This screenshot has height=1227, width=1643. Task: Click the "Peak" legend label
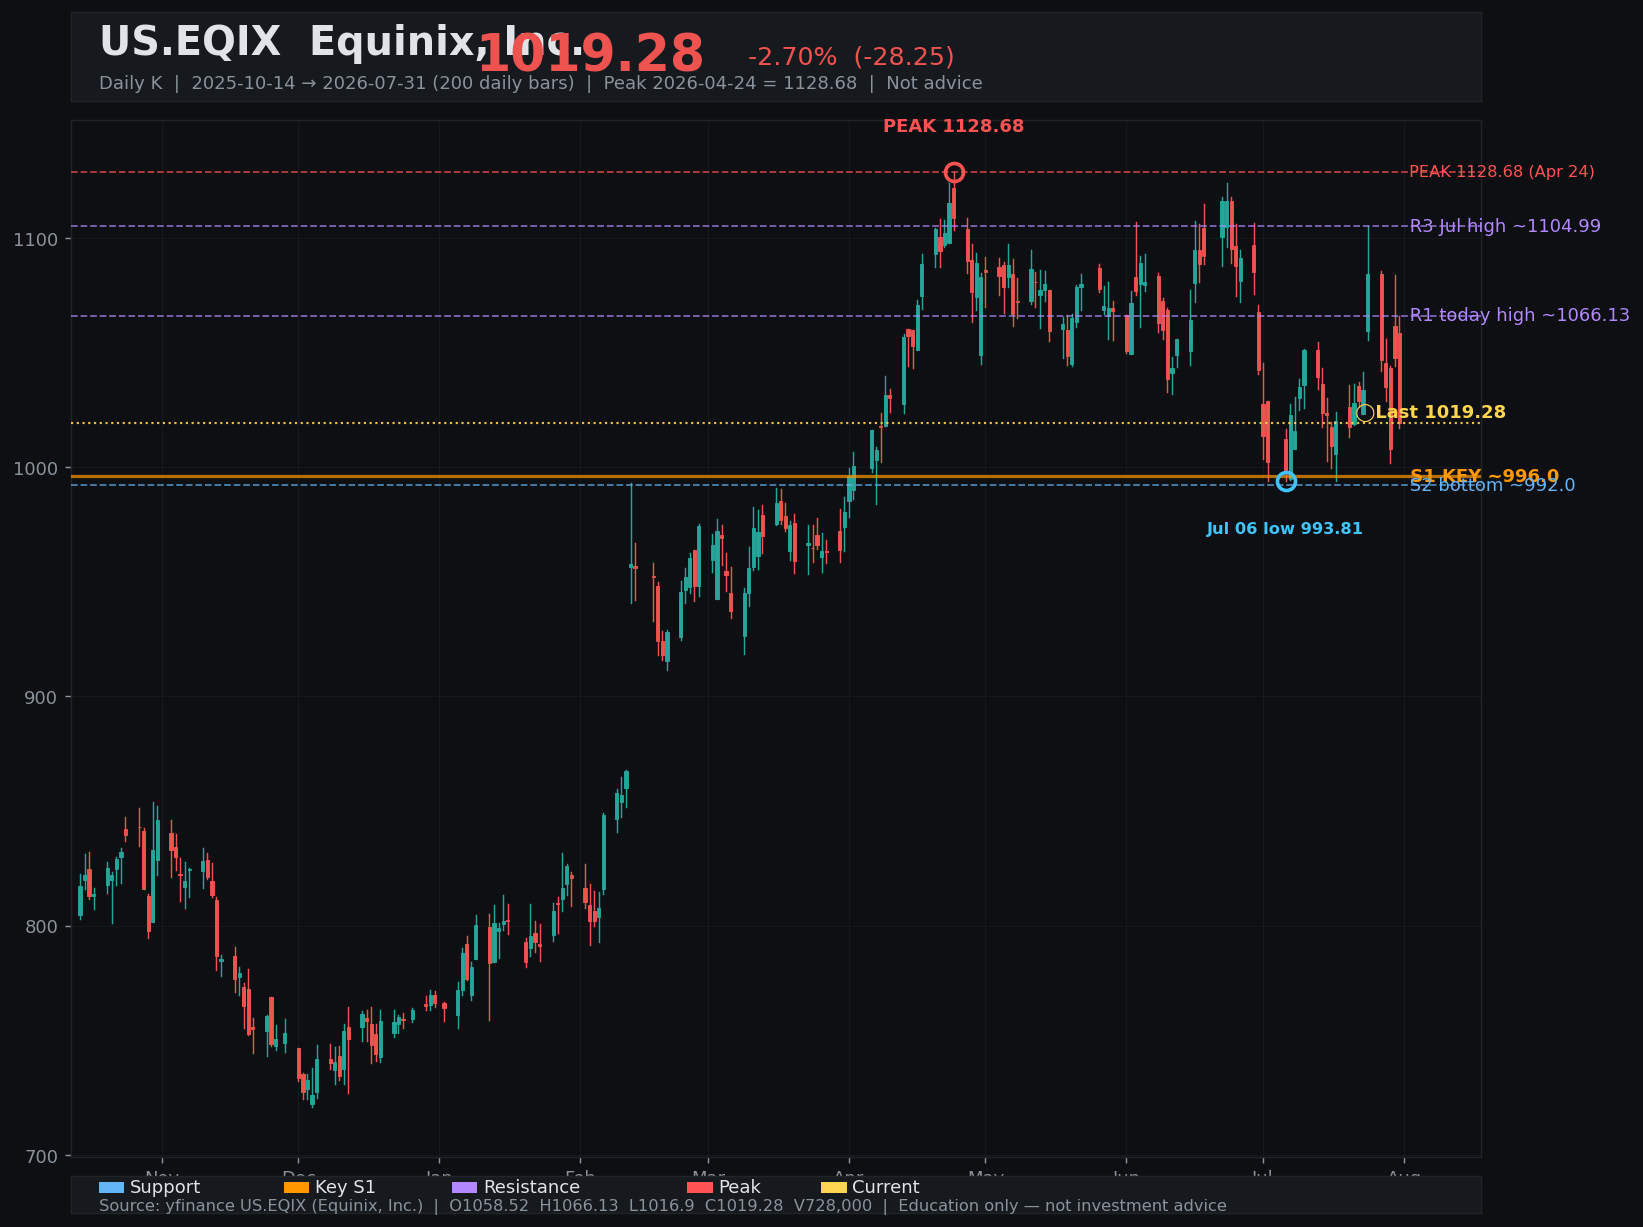740,1187
